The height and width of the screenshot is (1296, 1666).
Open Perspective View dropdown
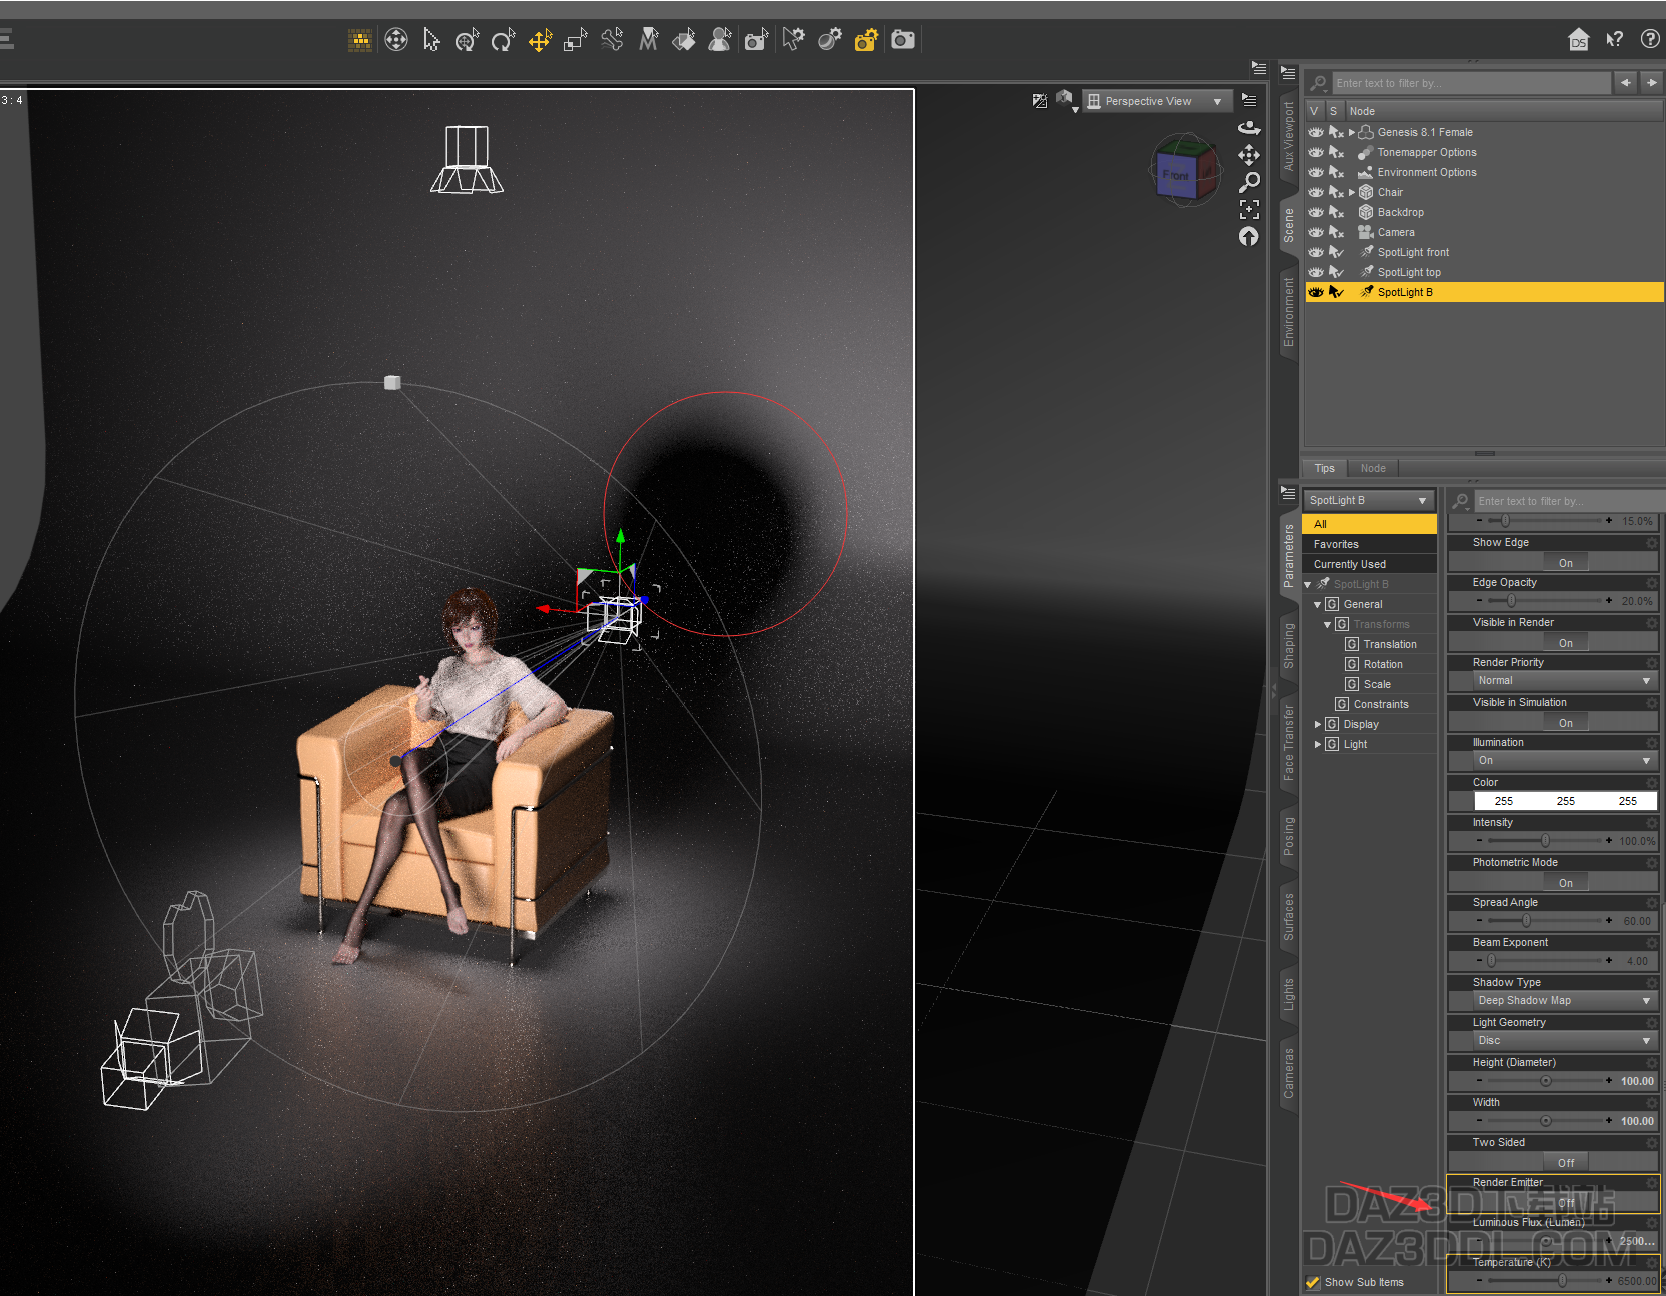[x=1157, y=101]
